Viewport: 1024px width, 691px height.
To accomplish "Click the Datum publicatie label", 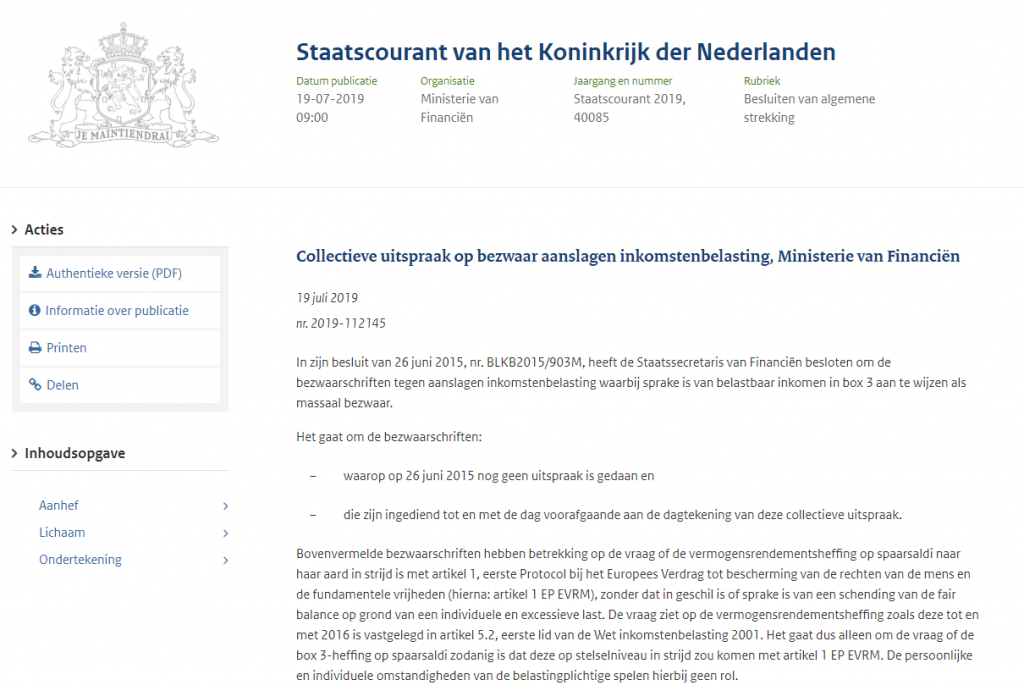I will coord(336,81).
